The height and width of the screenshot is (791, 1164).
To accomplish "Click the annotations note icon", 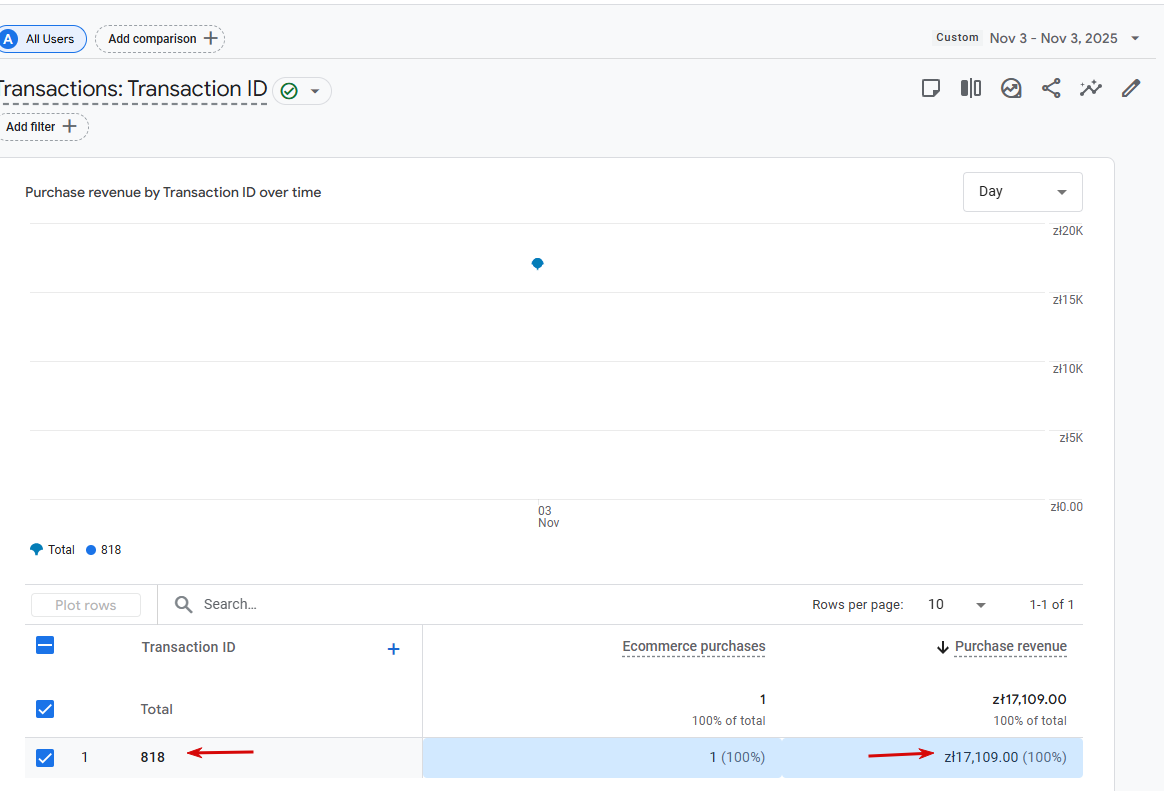I will click(x=931, y=88).
